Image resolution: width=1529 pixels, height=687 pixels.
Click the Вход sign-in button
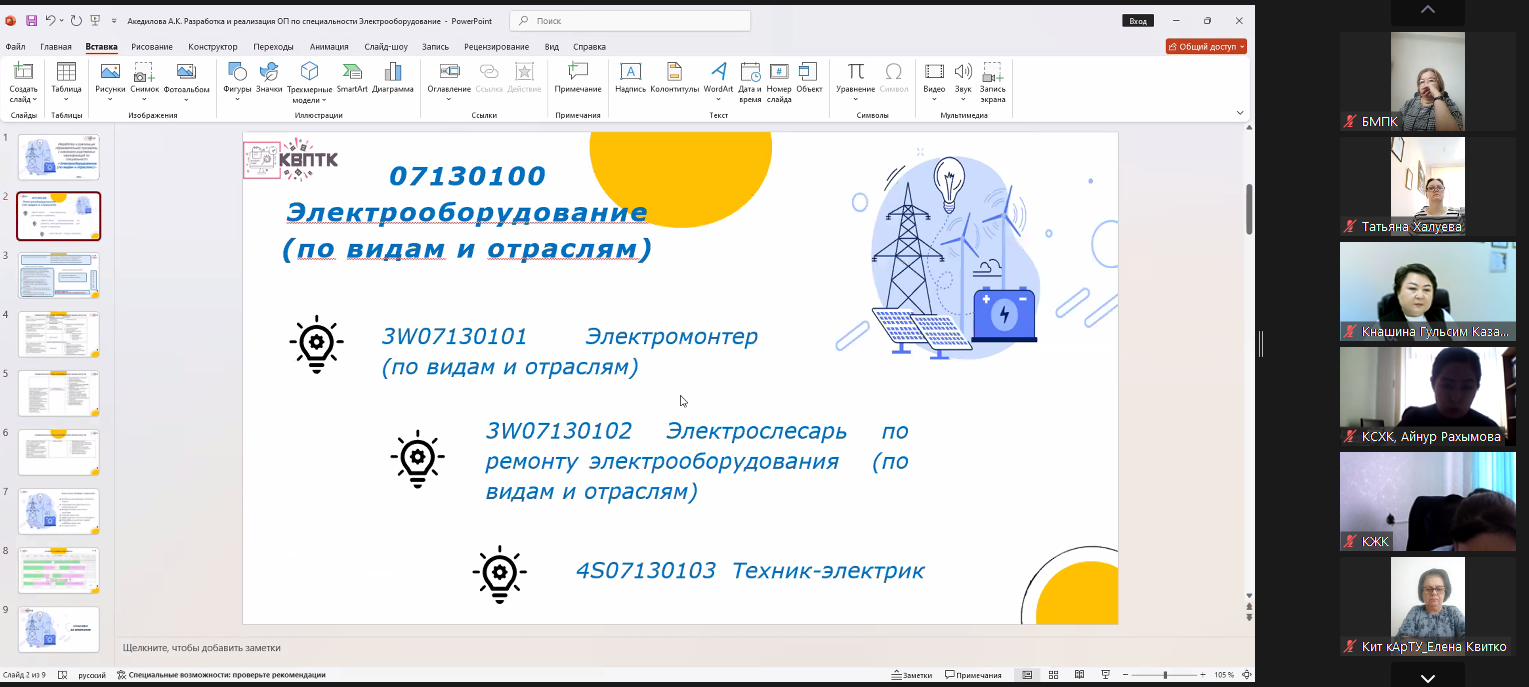(1137, 20)
